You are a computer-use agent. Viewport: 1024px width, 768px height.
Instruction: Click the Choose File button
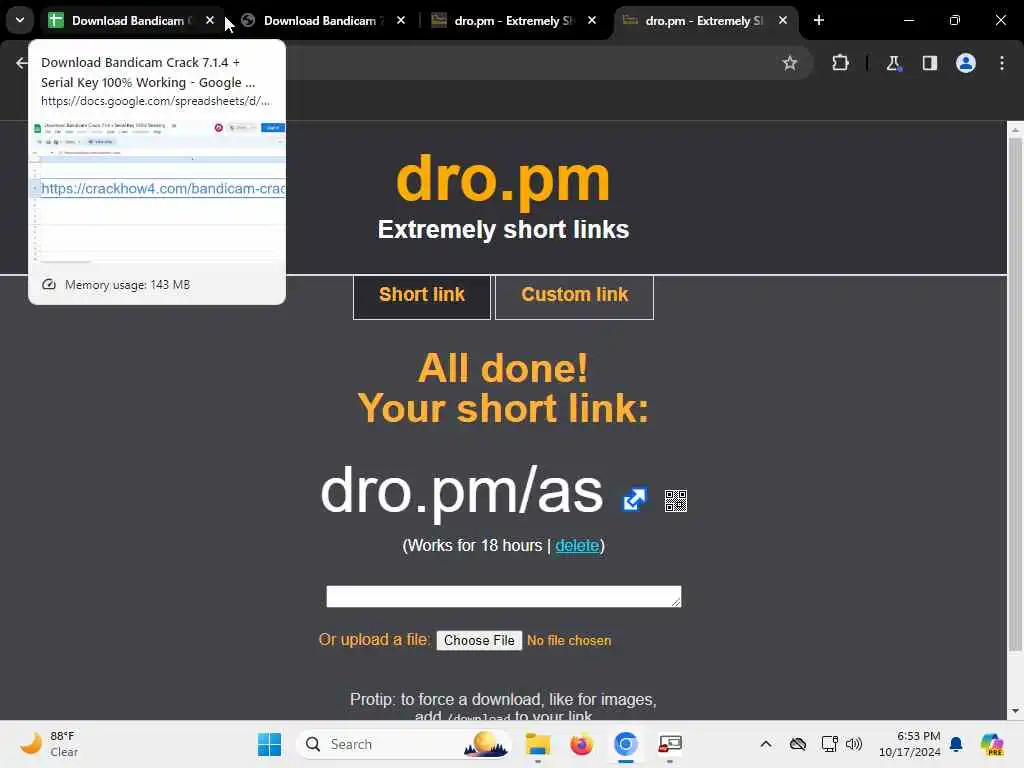click(479, 641)
